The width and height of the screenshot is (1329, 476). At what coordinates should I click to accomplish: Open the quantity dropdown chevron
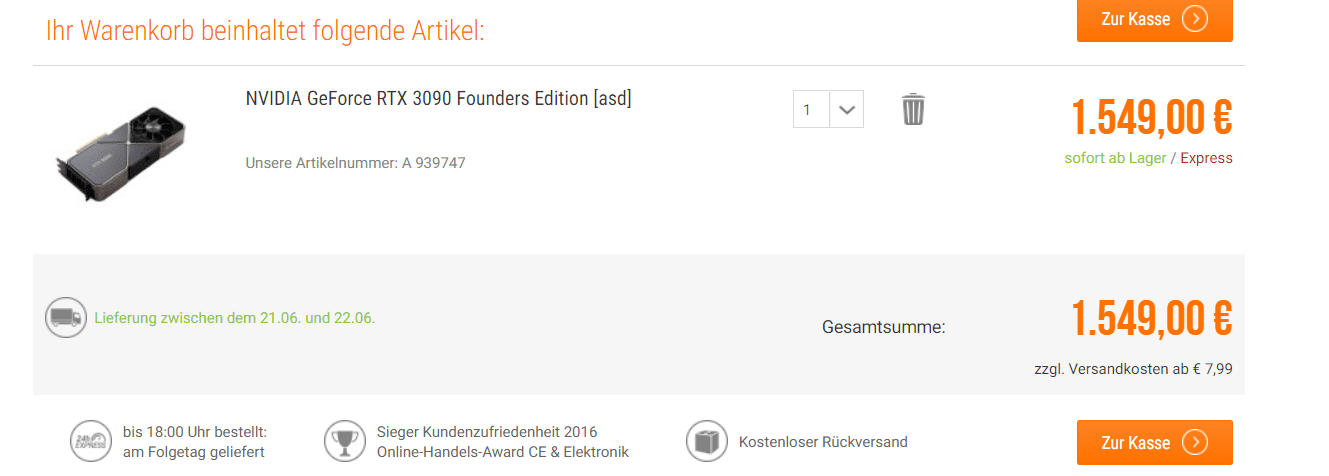pos(847,109)
